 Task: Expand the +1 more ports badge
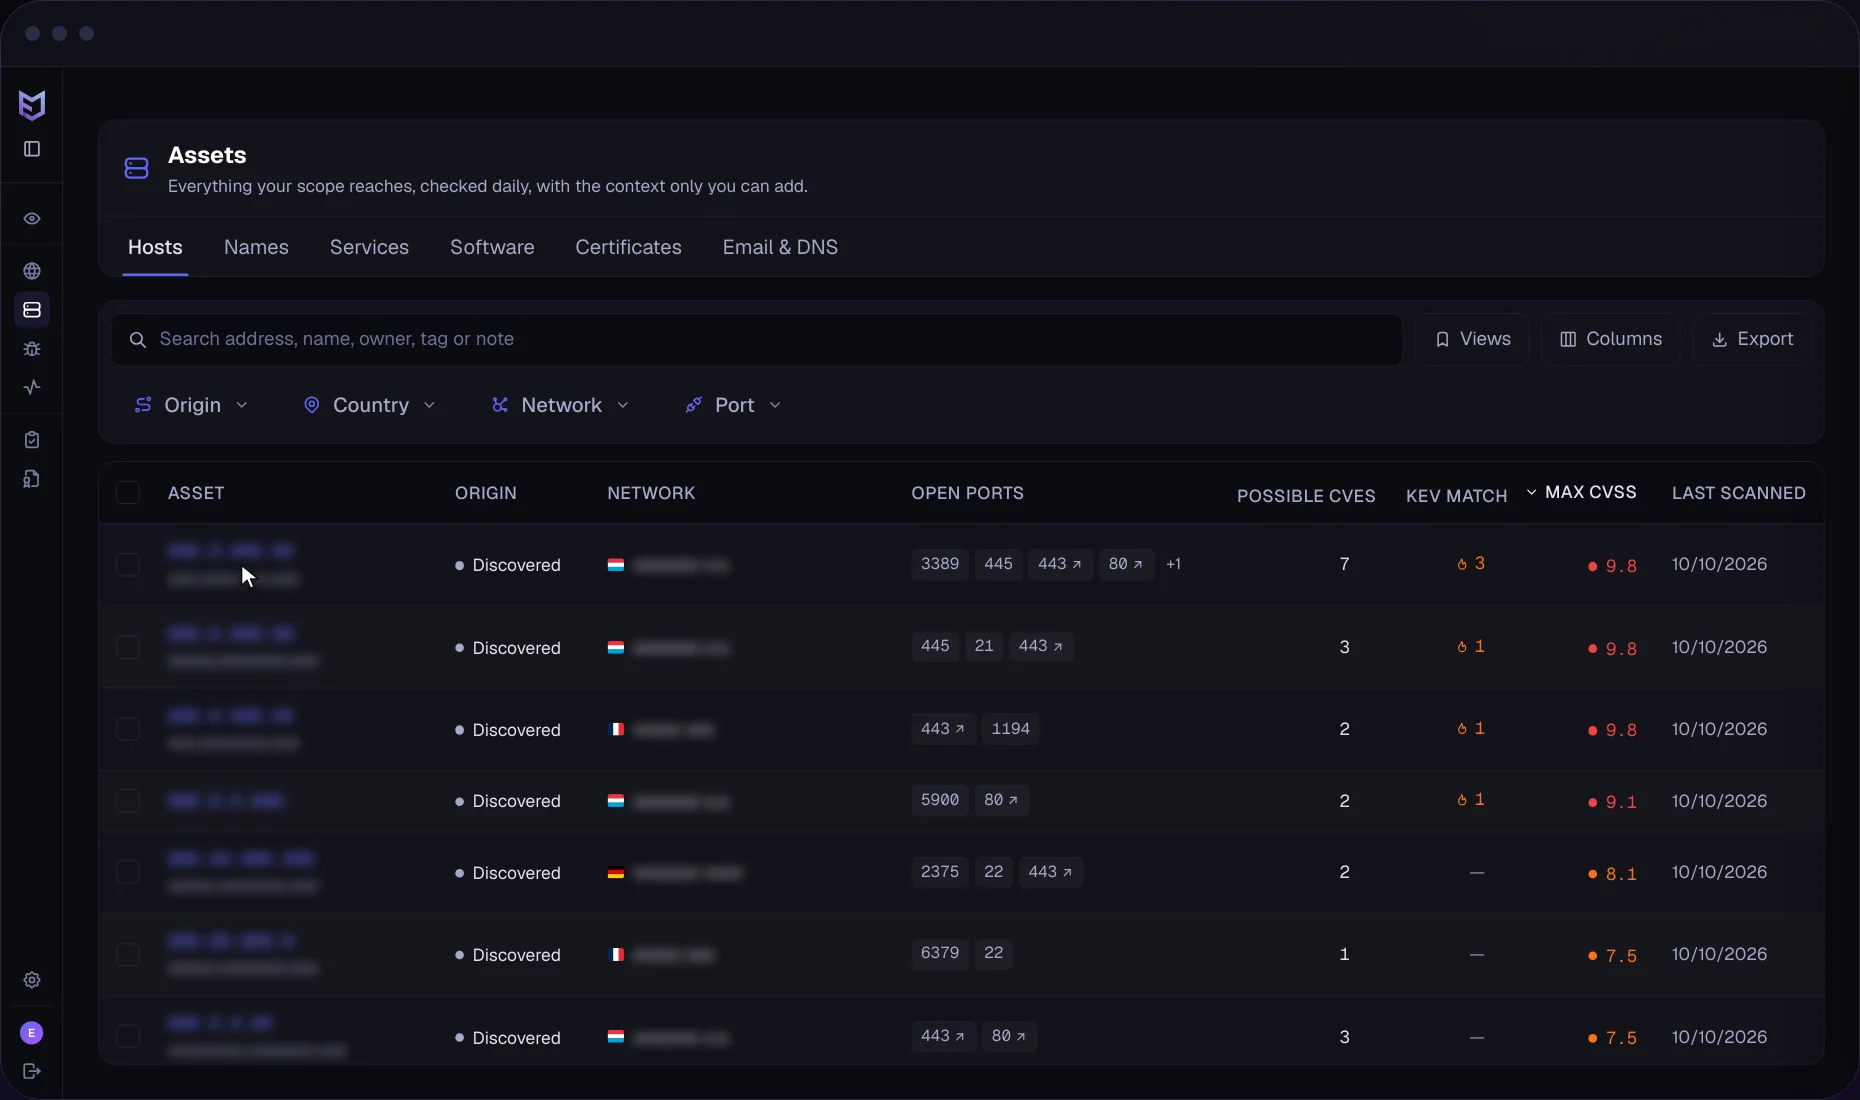(1174, 564)
